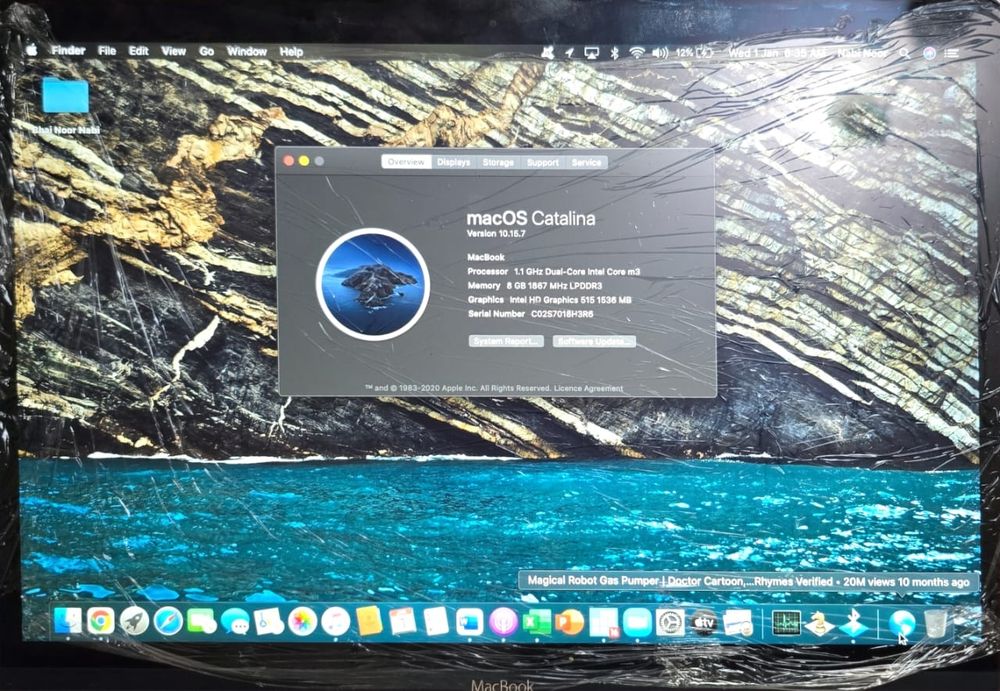1000x691 pixels.
Task: Open the Window menu
Action: point(246,52)
